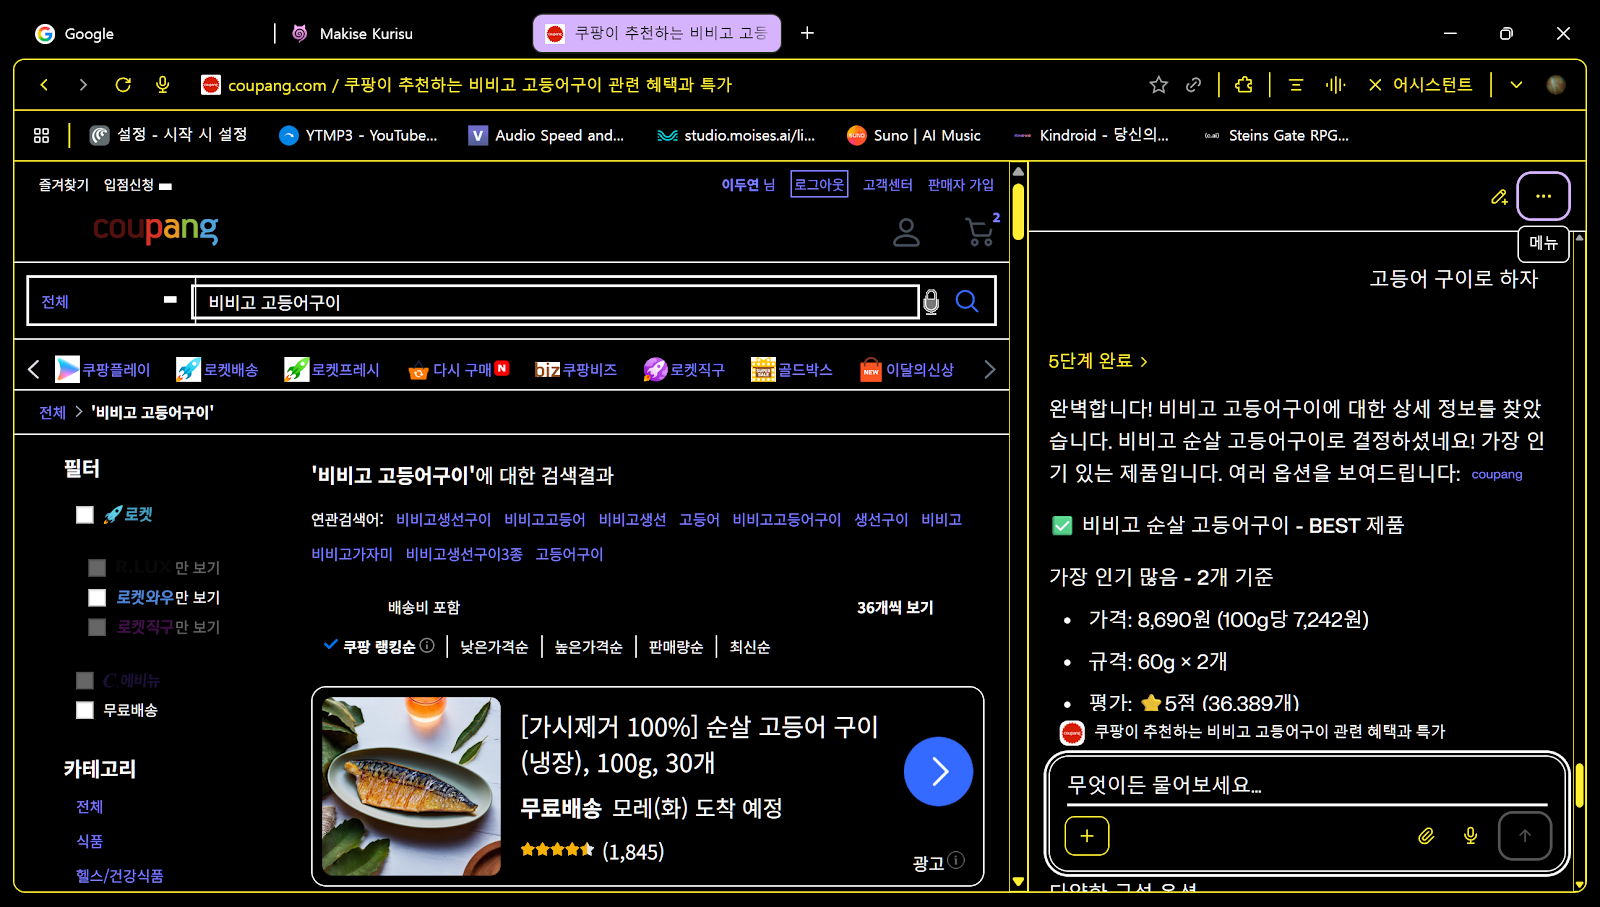Image resolution: width=1600 pixels, height=907 pixels.
Task: Open the assistant three-dot menu
Action: pyautogui.click(x=1543, y=196)
